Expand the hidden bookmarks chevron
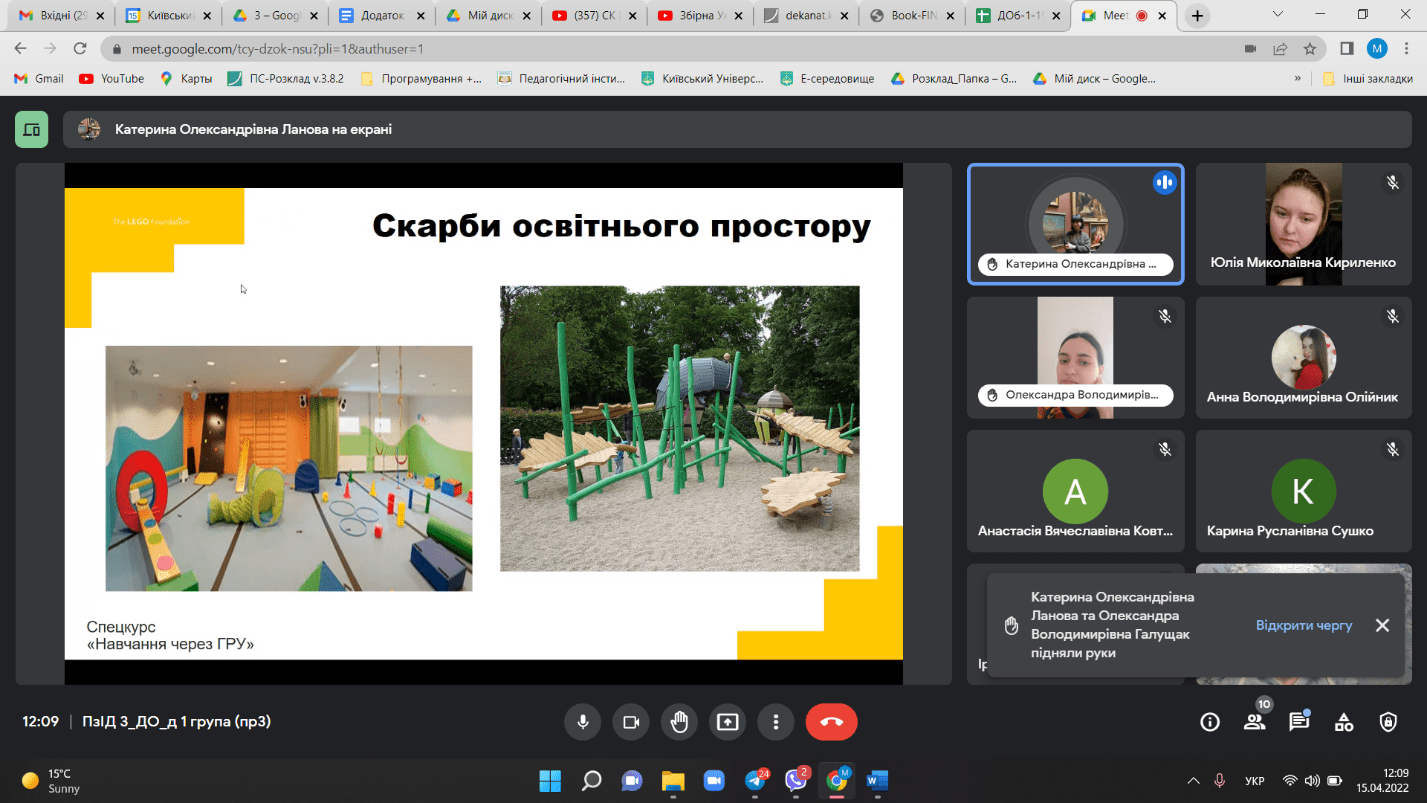Viewport: 1427px width, 803px height. pyautogui.click(x=1298, y=78)
